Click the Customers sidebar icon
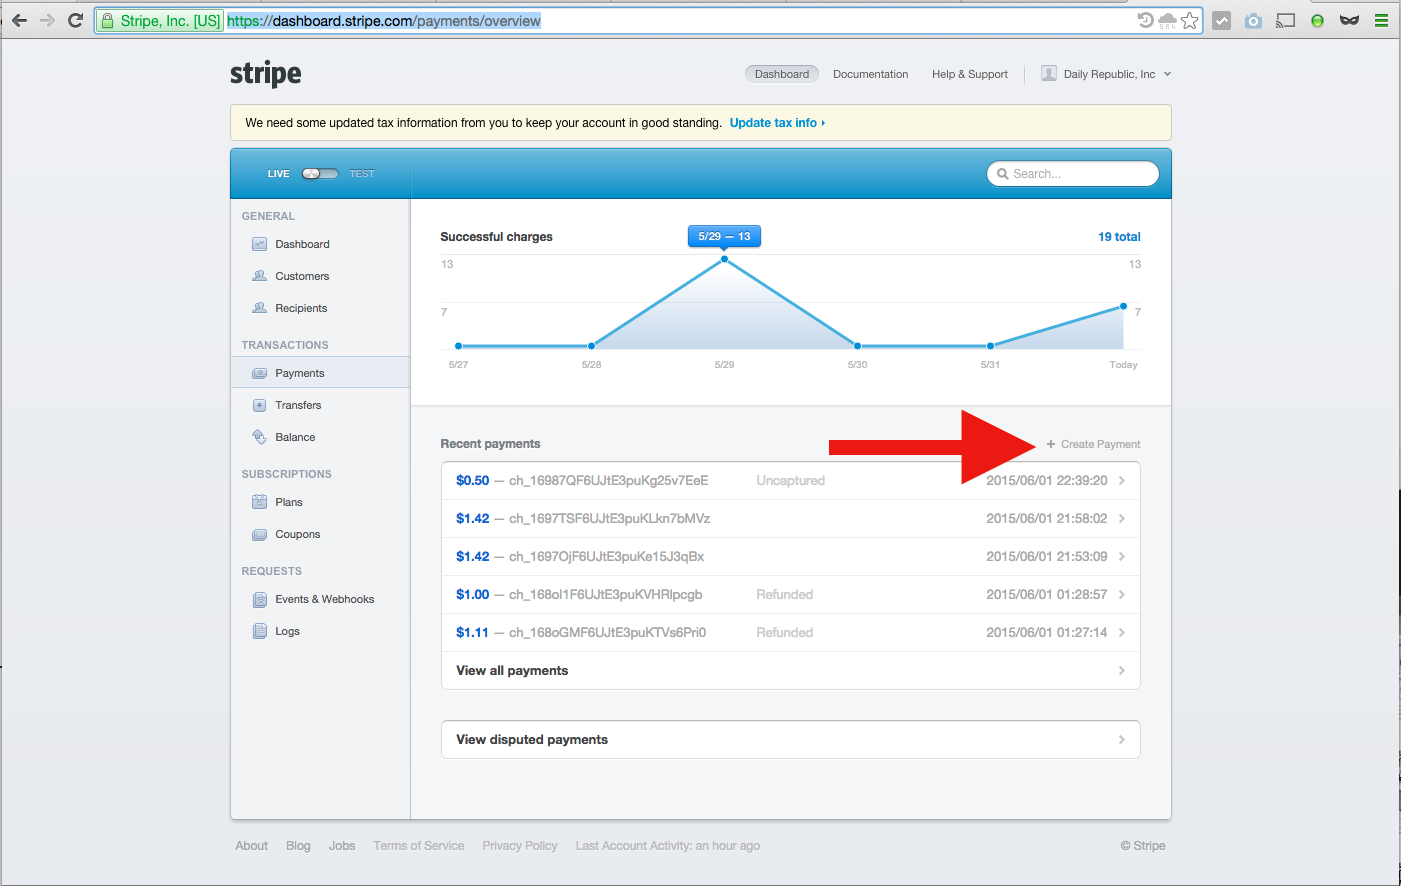The image size is (1401, 886). click(259, 276)
